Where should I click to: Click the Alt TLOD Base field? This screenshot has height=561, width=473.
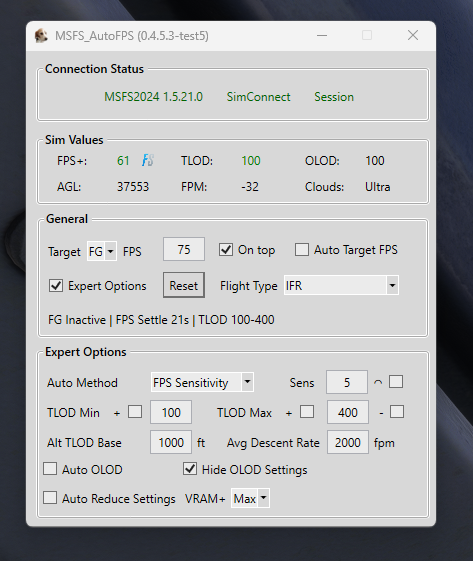pyautogui.click(x=171, y=442)
